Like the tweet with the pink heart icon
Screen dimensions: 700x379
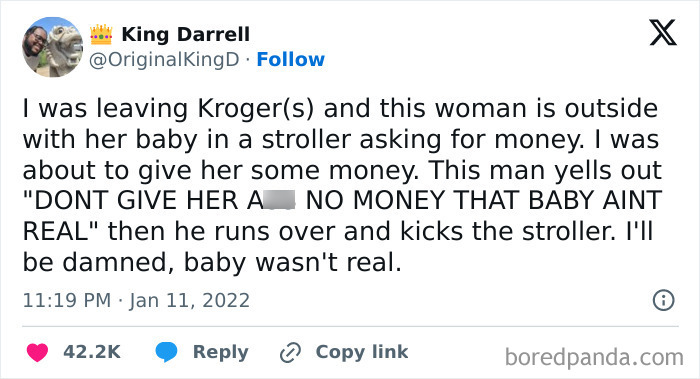[37, 352]
